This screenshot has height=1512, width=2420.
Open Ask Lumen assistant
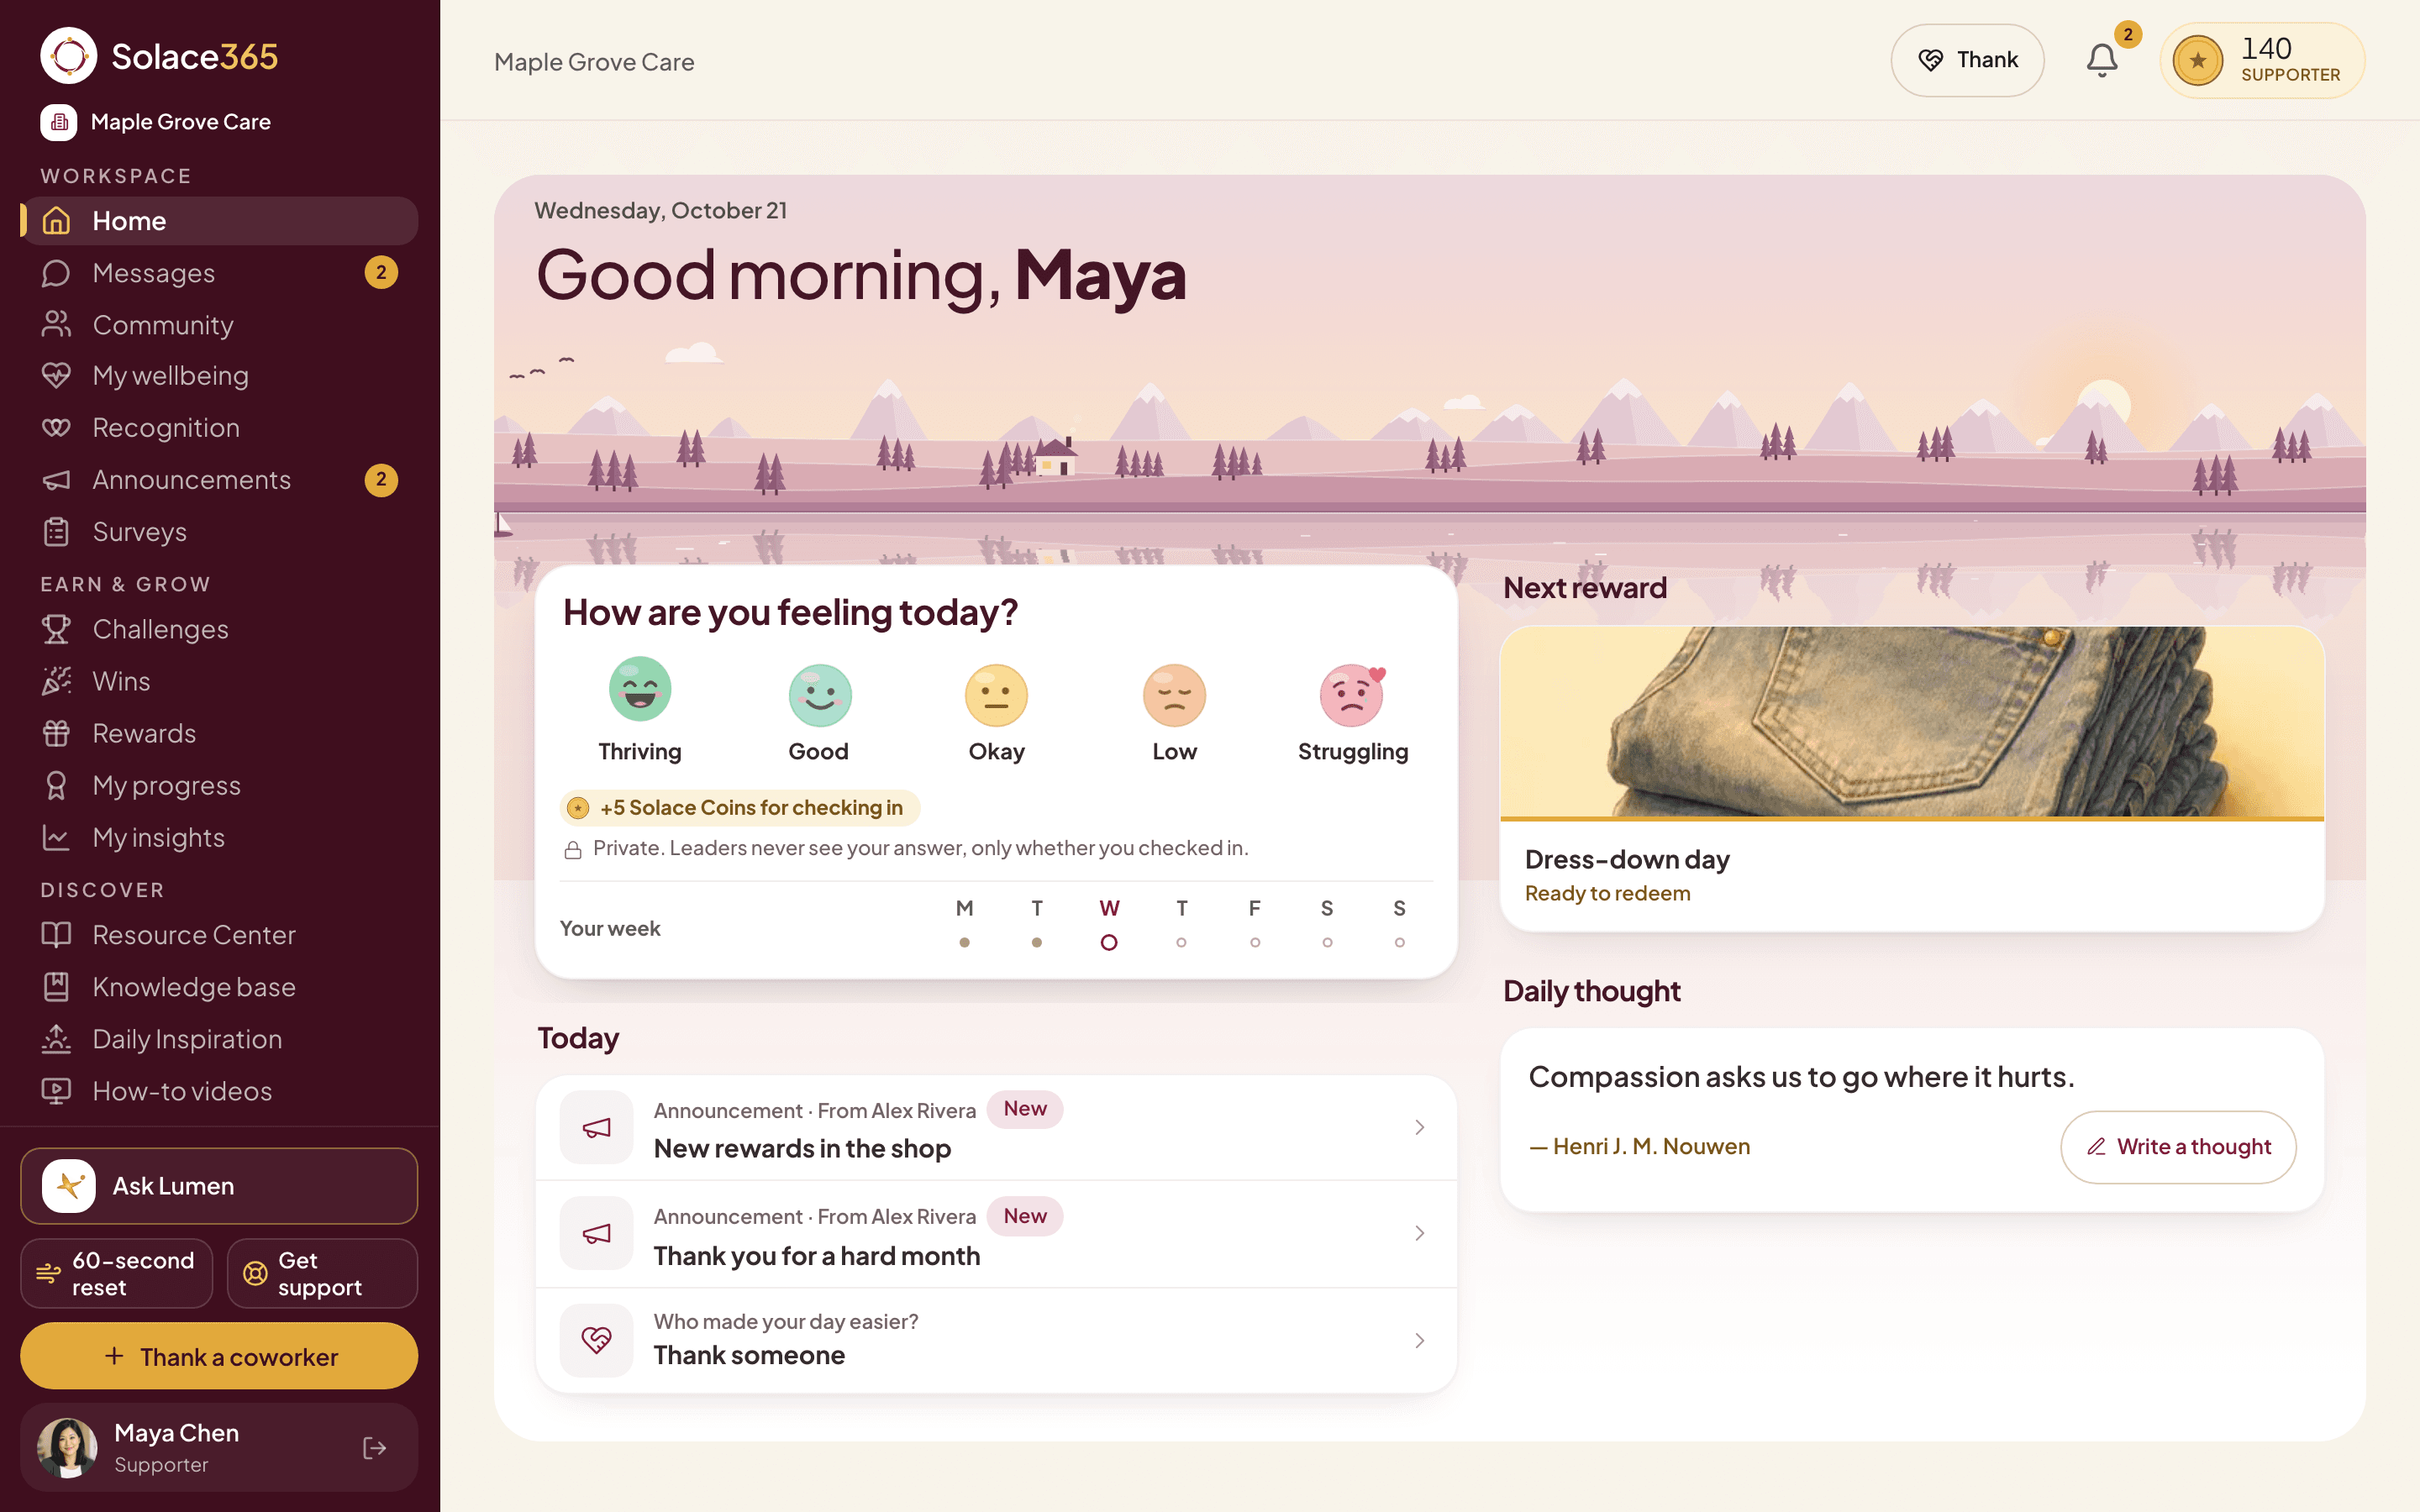point(219,1186)
